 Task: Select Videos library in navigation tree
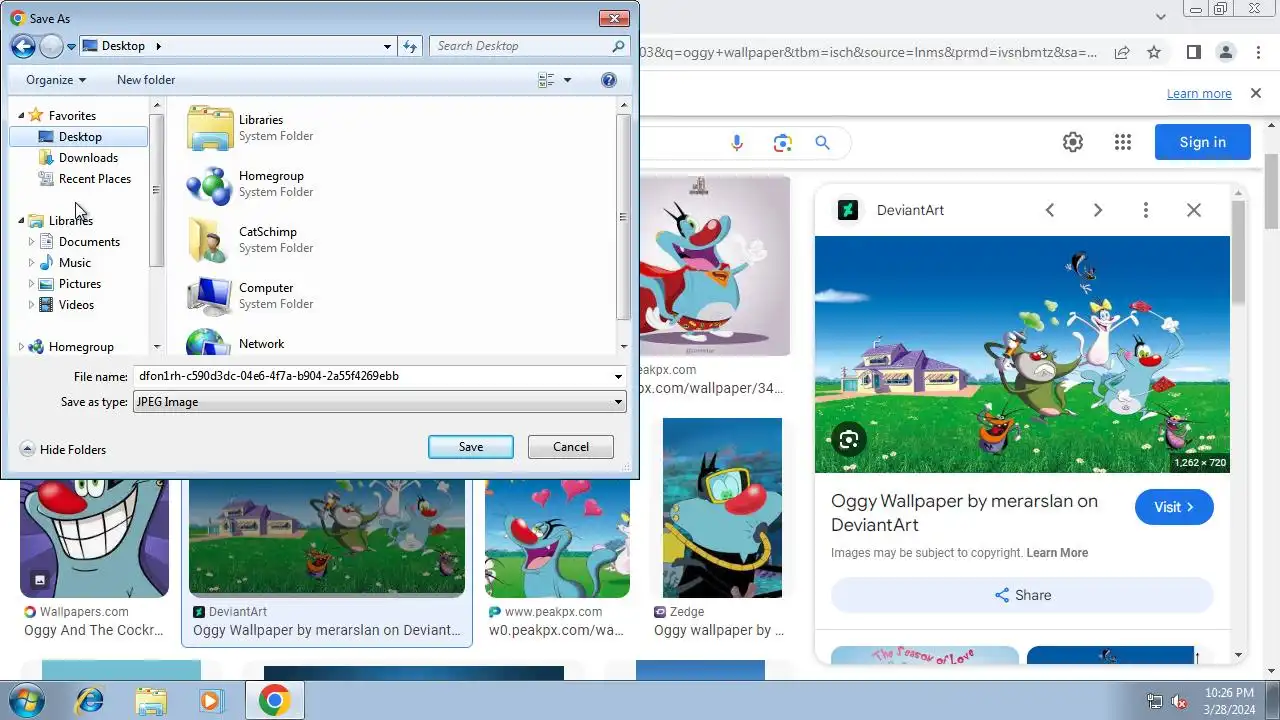[x=76, y=305]
